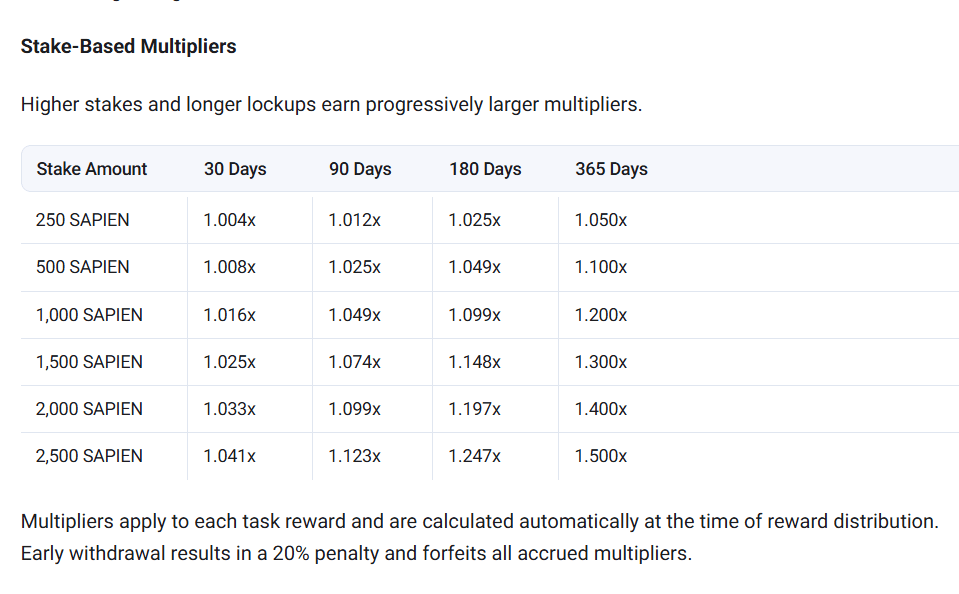Click the 1.123x multiplier cell
This screenshot has height=594, width=959.
coord(354,456)
